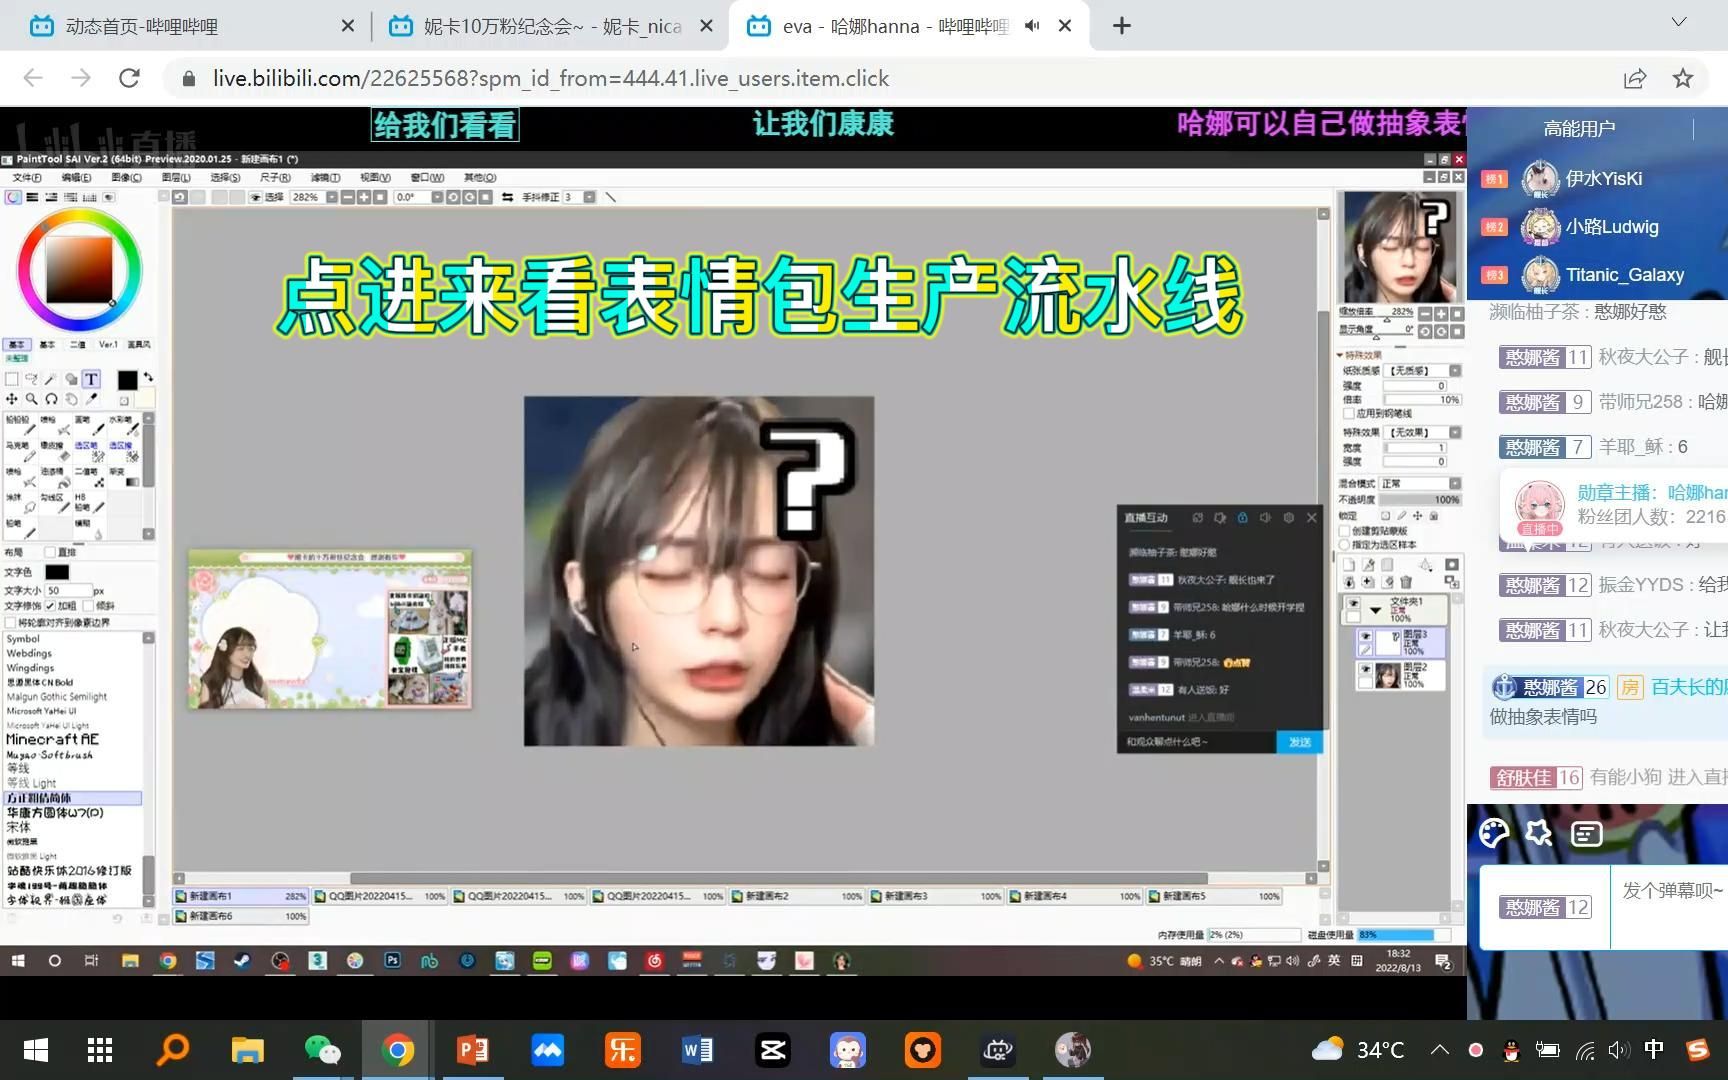Open a new browser tab with plus
This screenshot has height=1080, width=1728.
click(x=1122, y=26)
